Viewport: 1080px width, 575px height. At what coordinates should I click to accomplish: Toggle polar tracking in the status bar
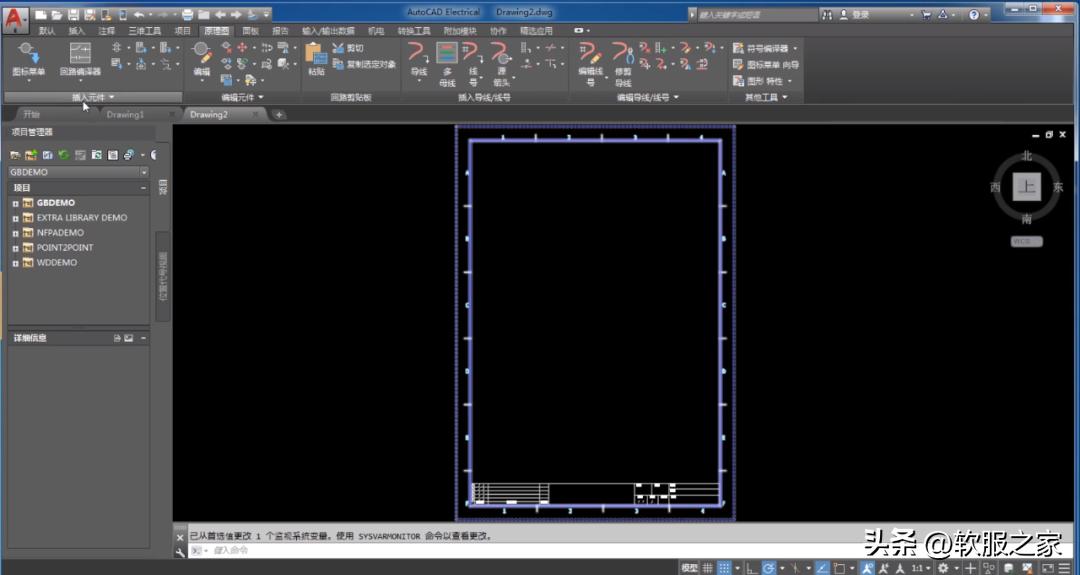pyautogui.click(x=769, y=568)
